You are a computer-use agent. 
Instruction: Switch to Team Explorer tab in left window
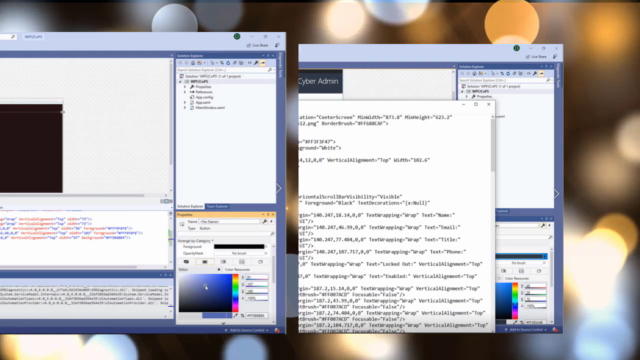[217, 207]
